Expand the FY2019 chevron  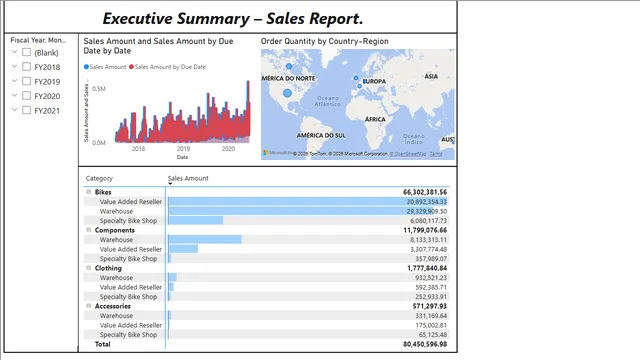[x=14, y=81]
